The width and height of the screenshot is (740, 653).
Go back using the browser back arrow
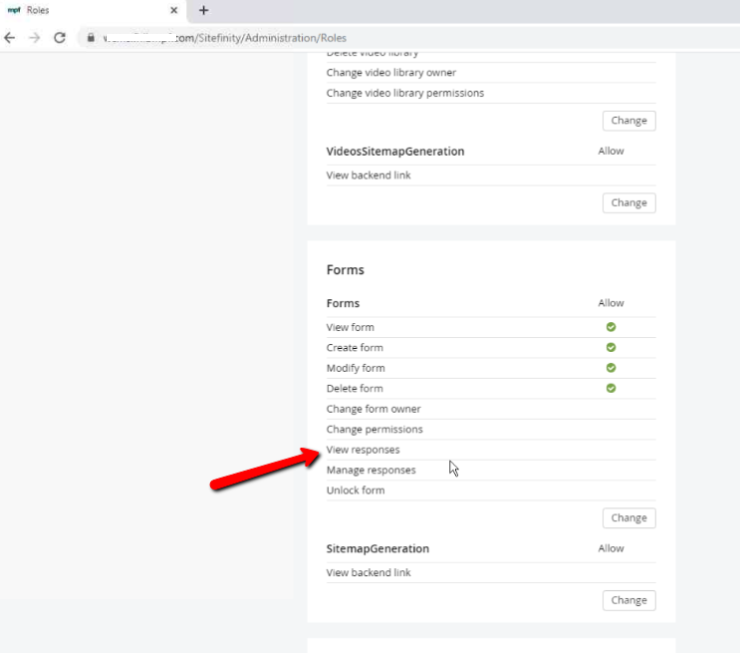coord(9,38)
